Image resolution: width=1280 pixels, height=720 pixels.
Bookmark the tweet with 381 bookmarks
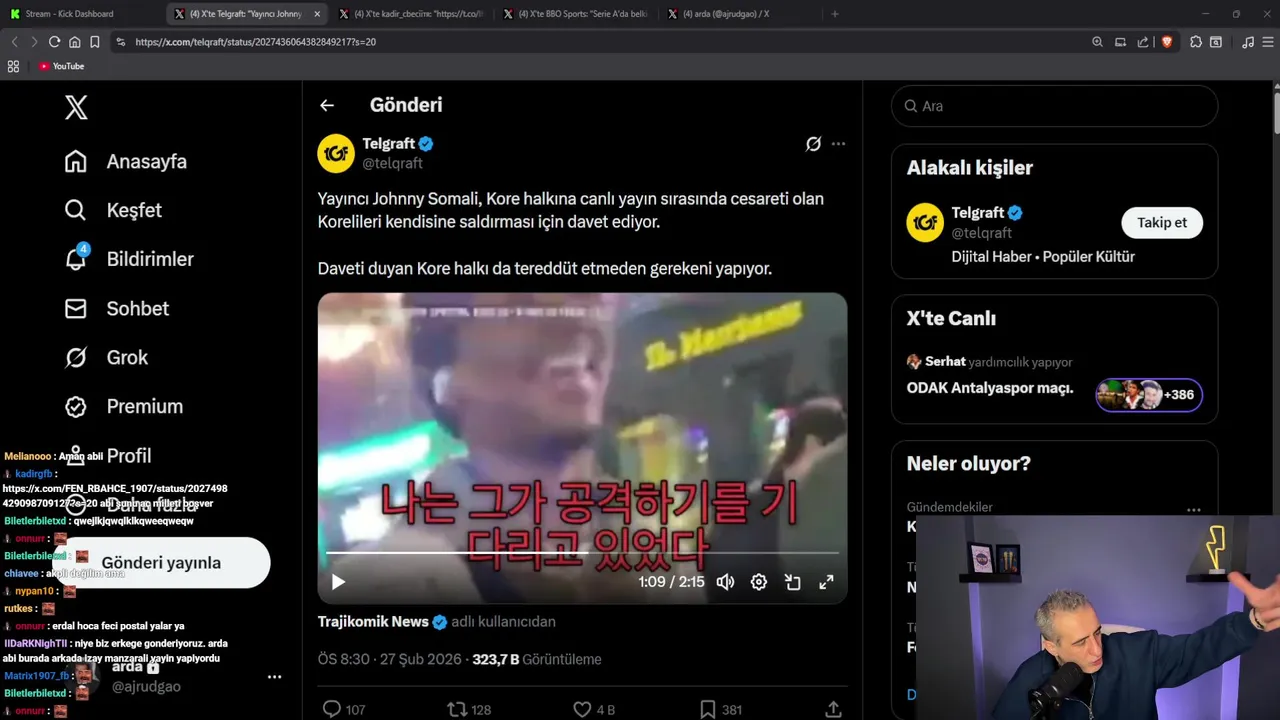point(720,710)
